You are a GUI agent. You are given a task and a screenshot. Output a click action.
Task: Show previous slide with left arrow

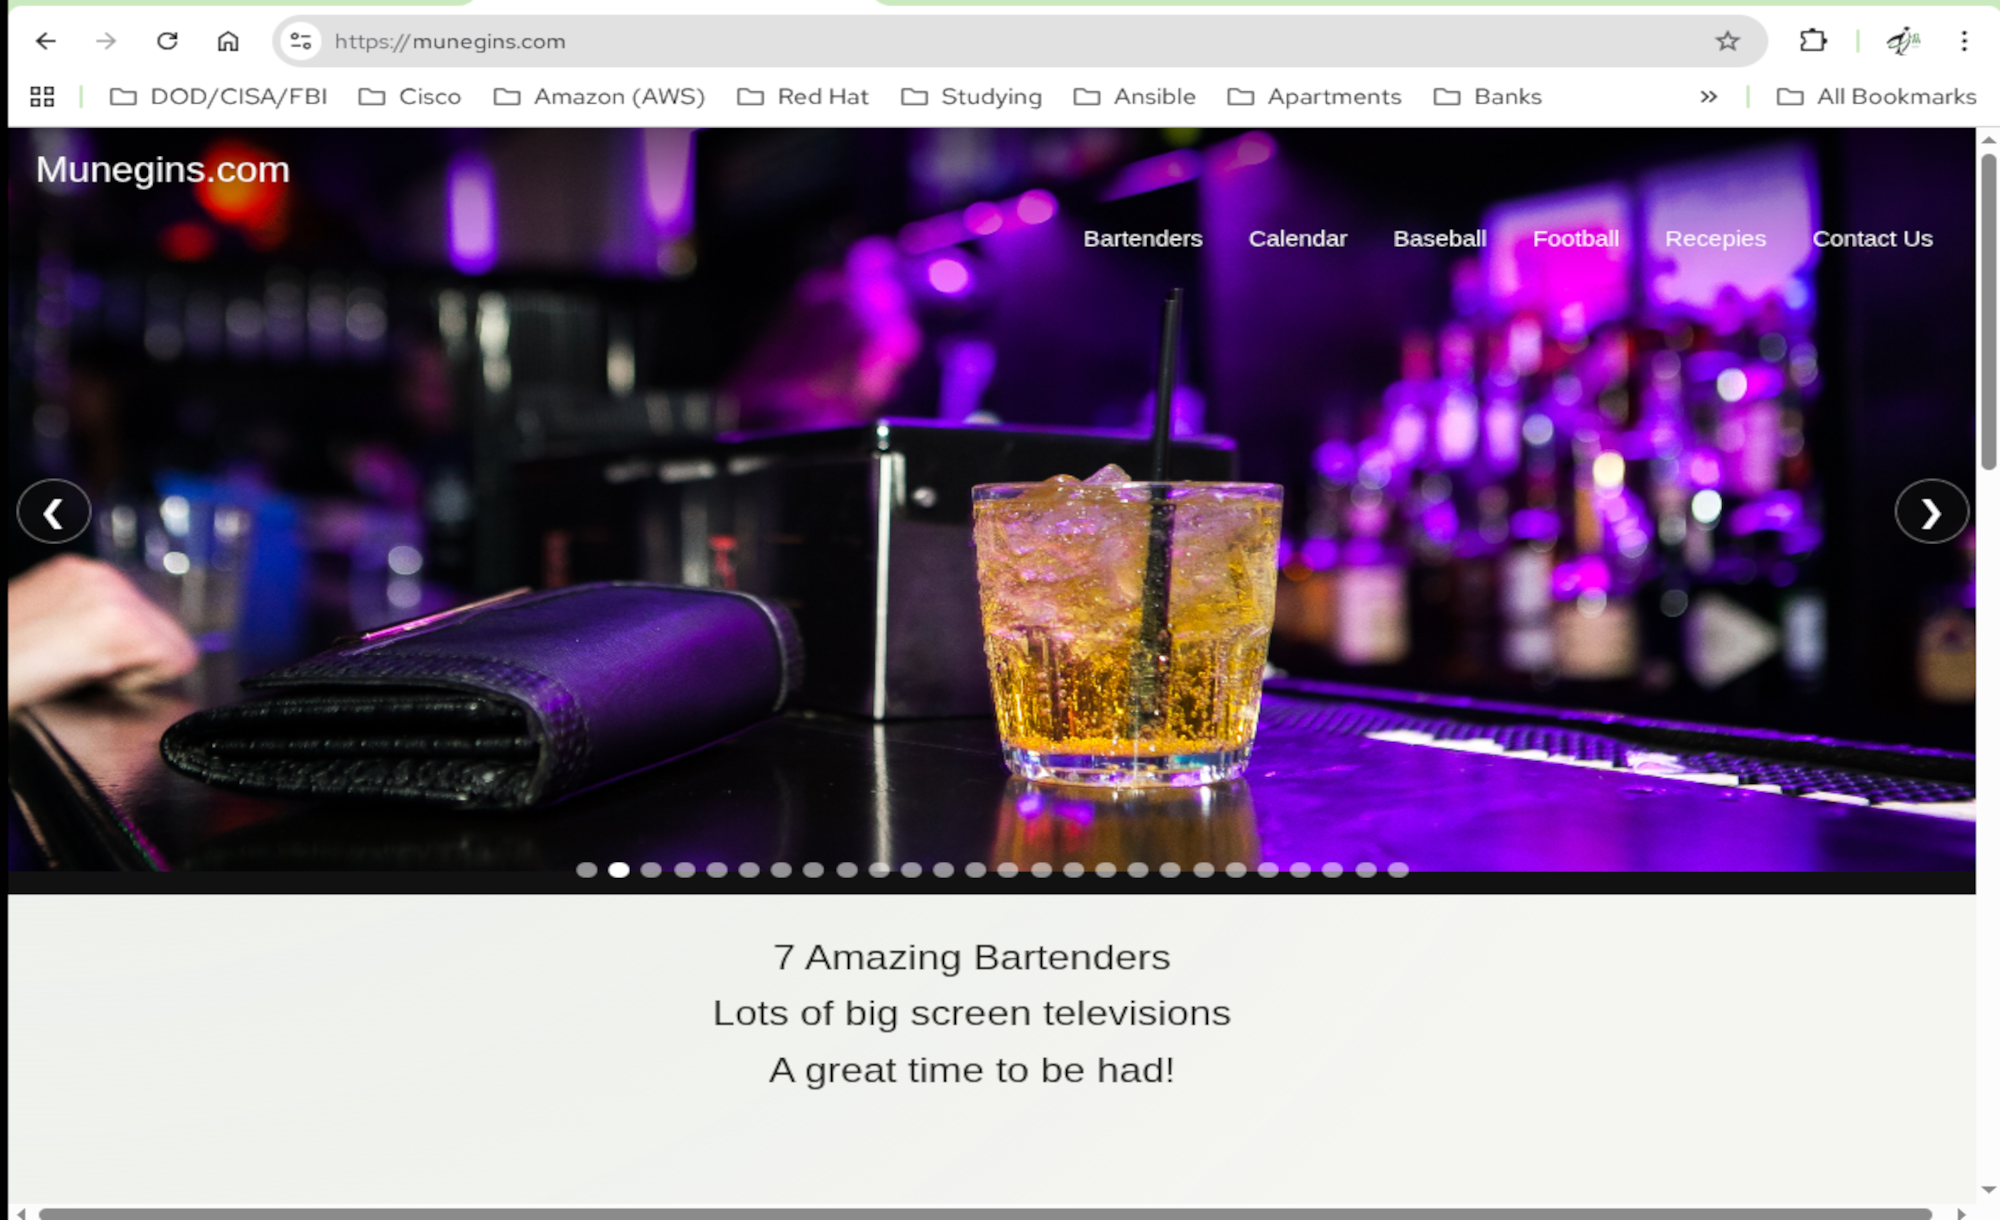(x=54, y=512)
